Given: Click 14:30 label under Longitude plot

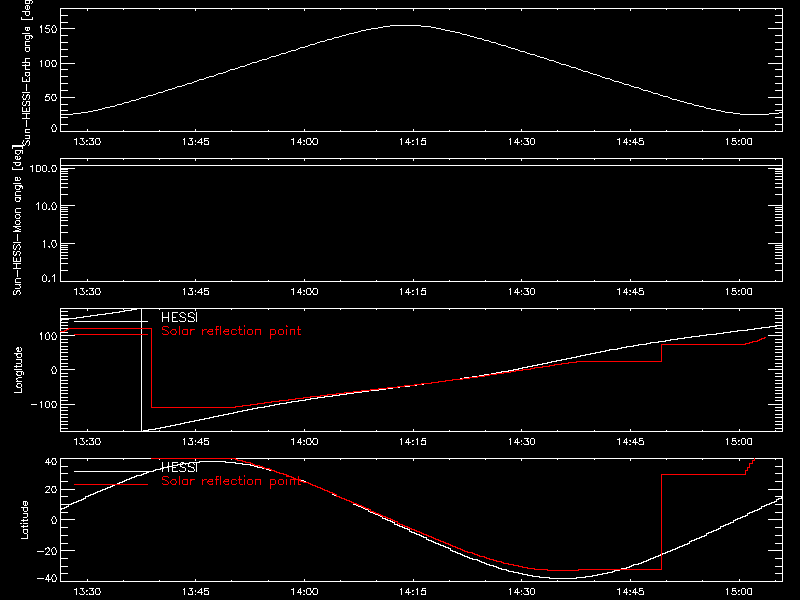Looking at the screenshot, I should pyautogui.click(x=521, y=442).
